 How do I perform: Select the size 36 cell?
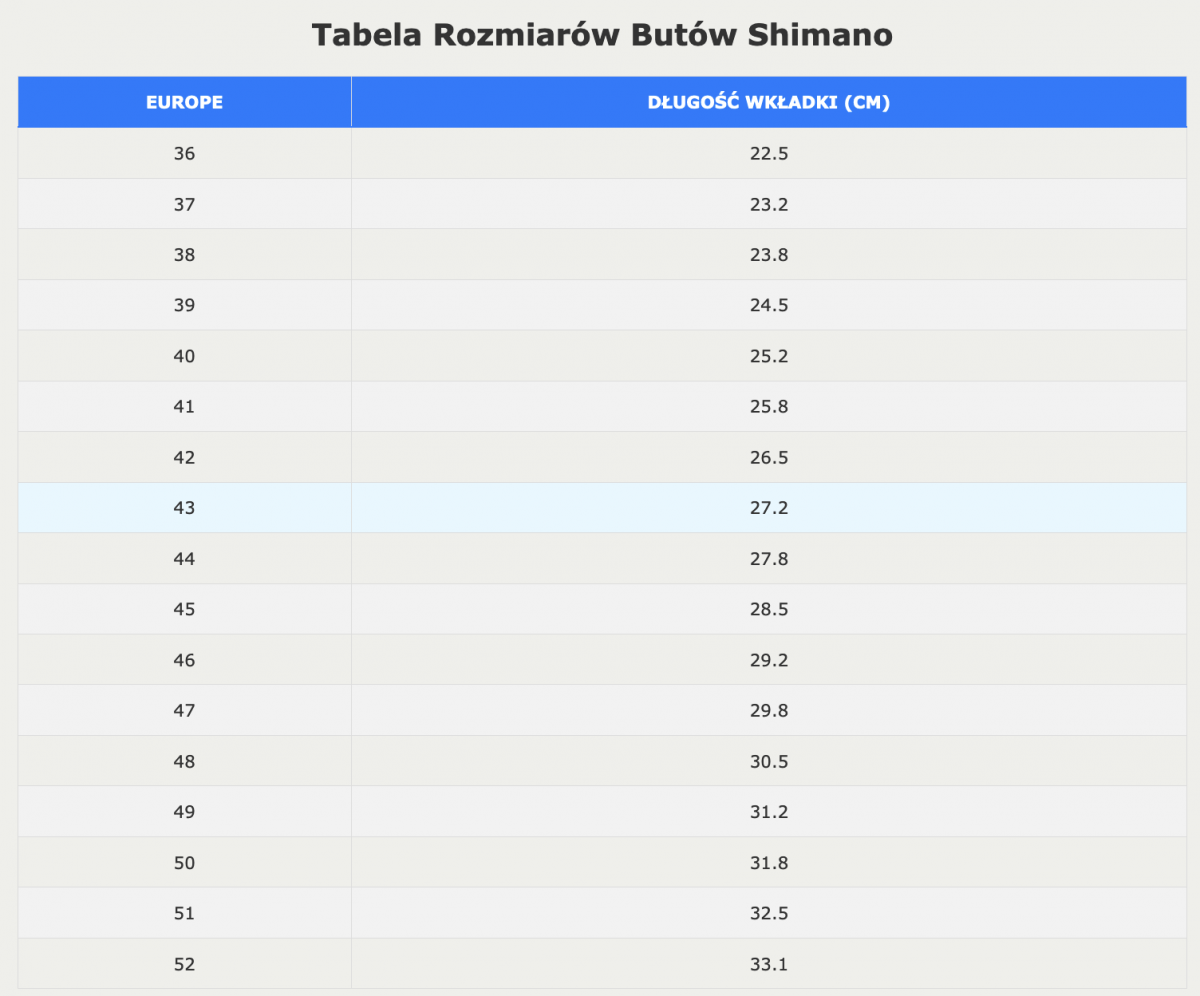(184, 154)
